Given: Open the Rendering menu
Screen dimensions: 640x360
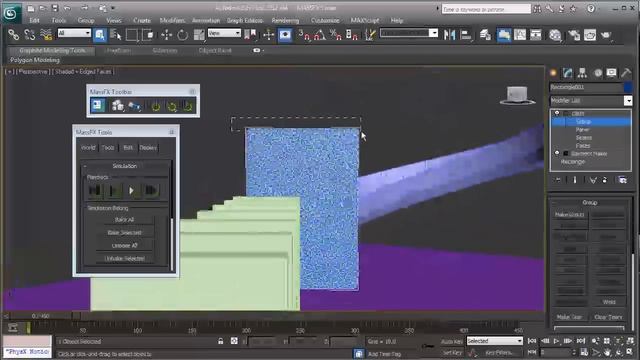Looking at the screenshot, I should coord(285,20).
